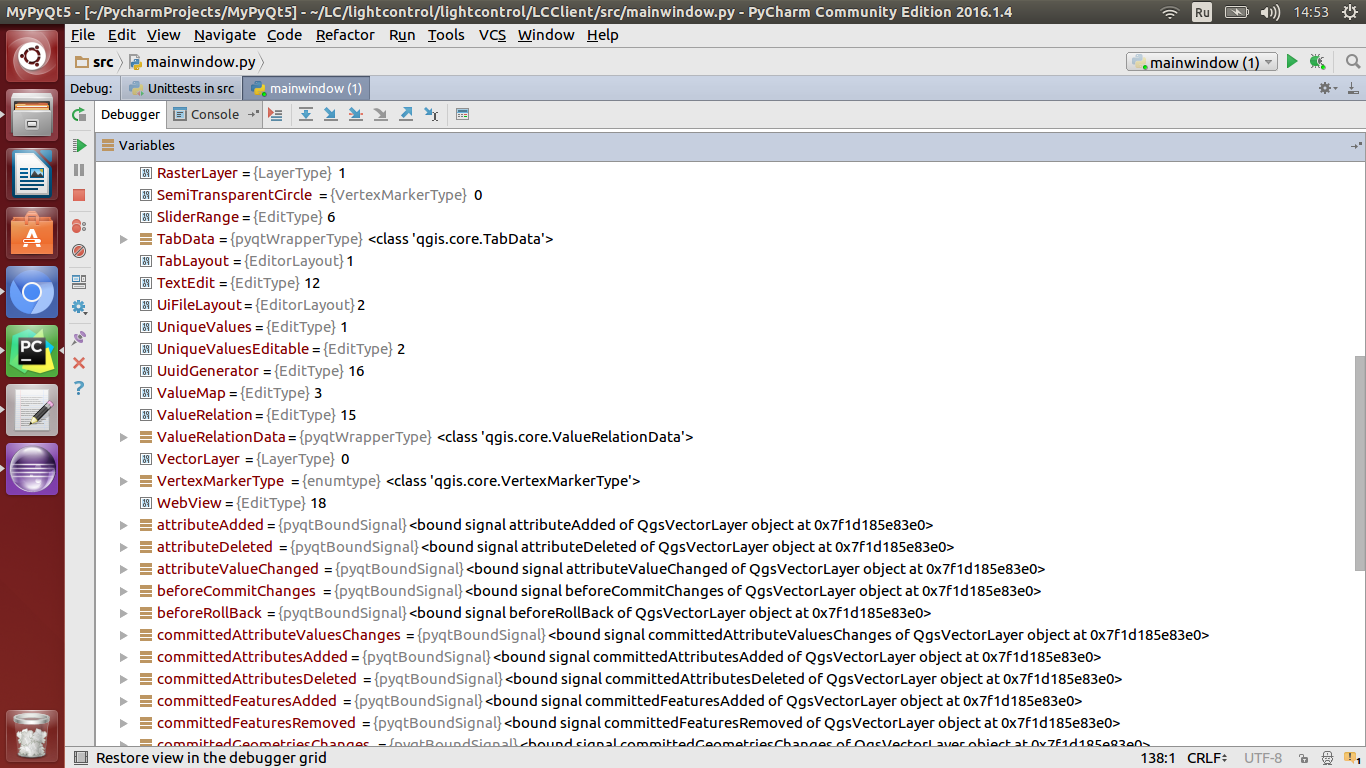Image resolution: width=1366 pixels, height=768 pixels.
Task: Select the mainwindow (1) debug tab
Action: (306, 88)
